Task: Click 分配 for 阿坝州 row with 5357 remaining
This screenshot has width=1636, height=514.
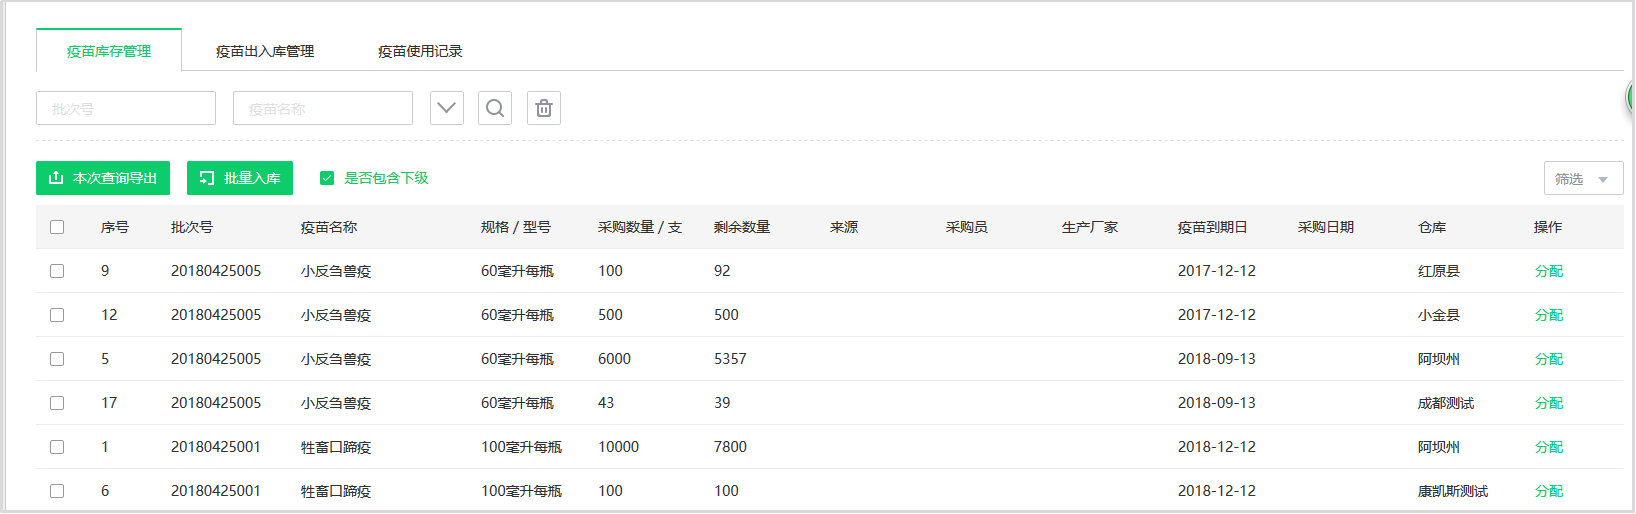Action: pyautogui.click(x=1549, y=359)
